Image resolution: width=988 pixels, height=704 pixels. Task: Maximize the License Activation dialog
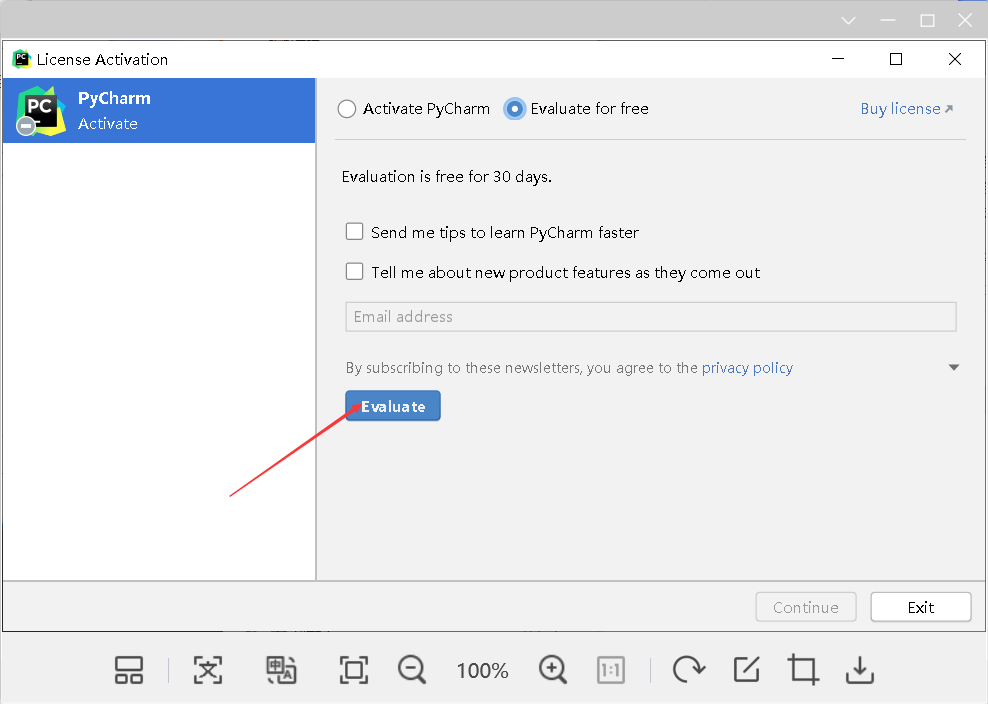coord(896,59)
